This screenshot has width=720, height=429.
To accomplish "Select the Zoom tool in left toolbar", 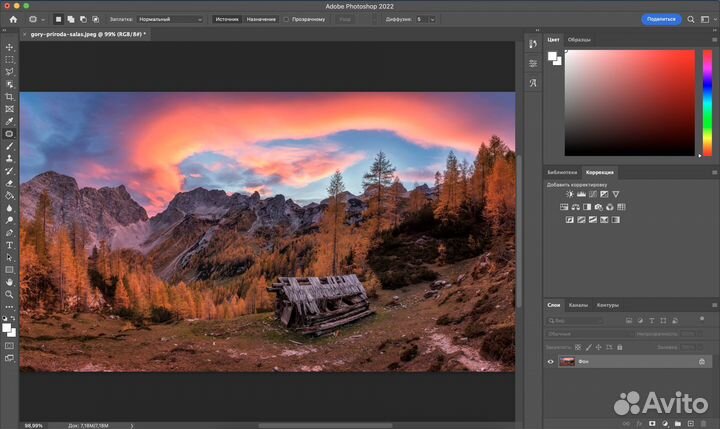I will (x=9, y=294).
